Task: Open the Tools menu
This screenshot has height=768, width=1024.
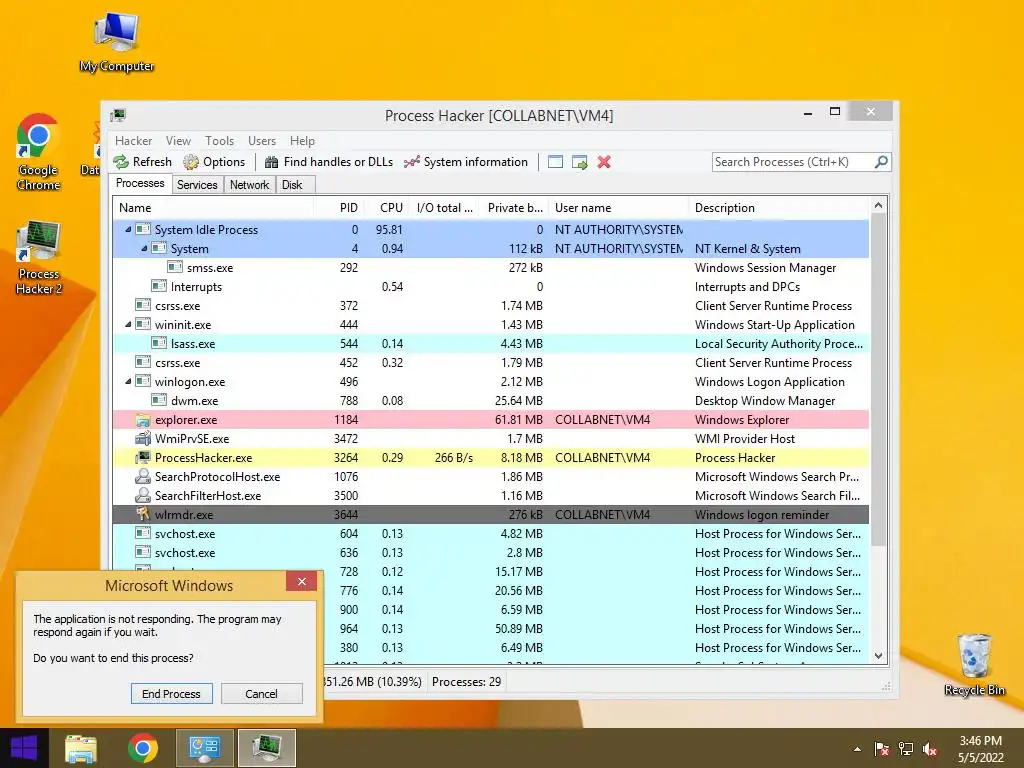Action: click(x=219, y=141)
